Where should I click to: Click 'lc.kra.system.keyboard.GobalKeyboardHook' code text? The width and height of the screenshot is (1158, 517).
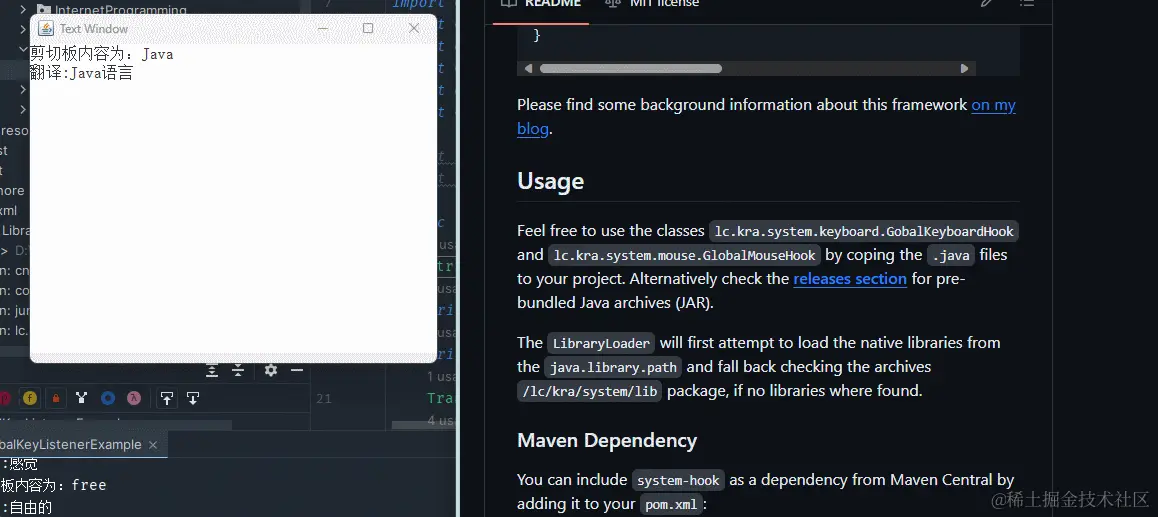click(x=864, y=231)
